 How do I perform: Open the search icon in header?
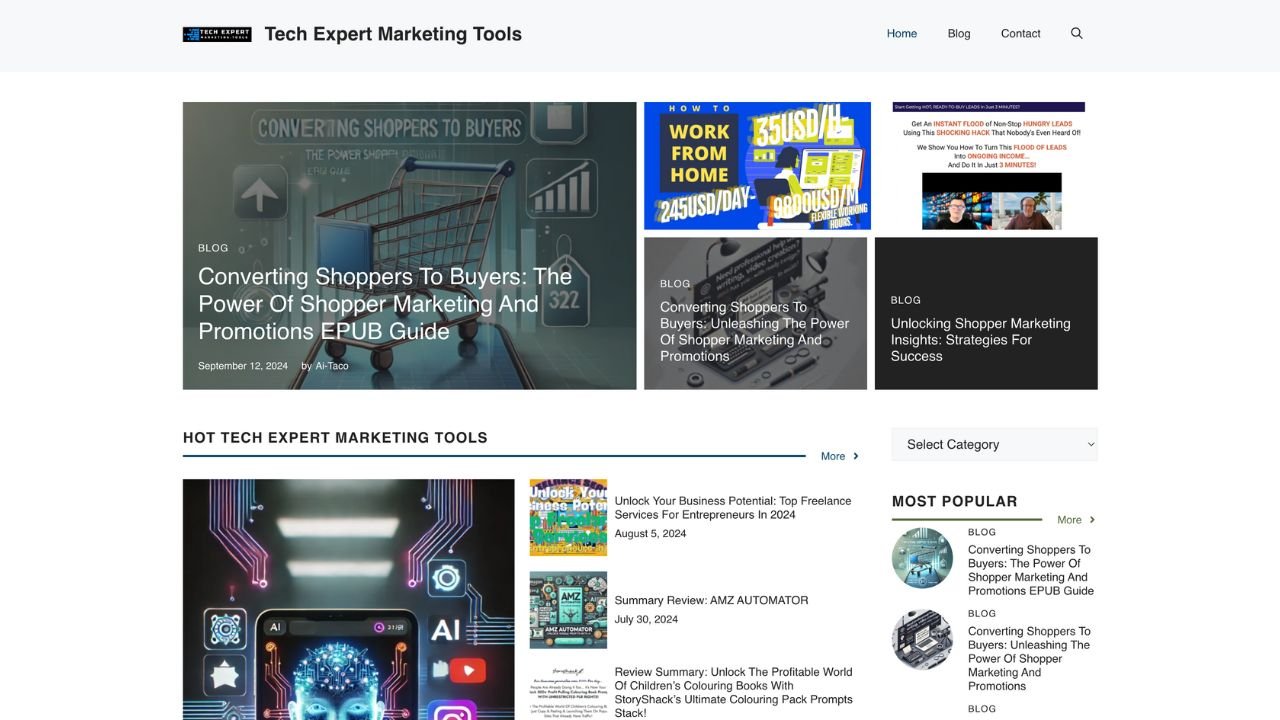(x=1077, y=33)
